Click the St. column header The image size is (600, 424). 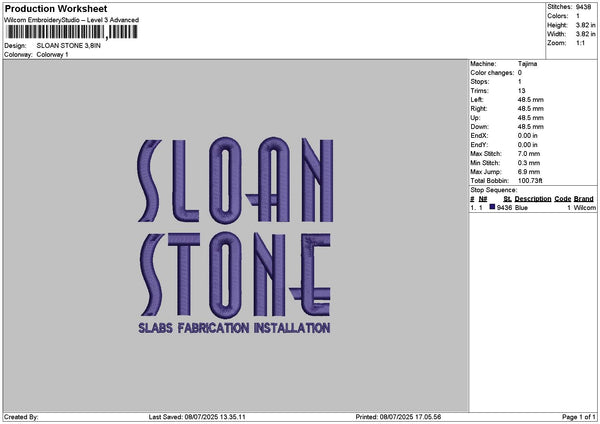(x=507, y=199)
